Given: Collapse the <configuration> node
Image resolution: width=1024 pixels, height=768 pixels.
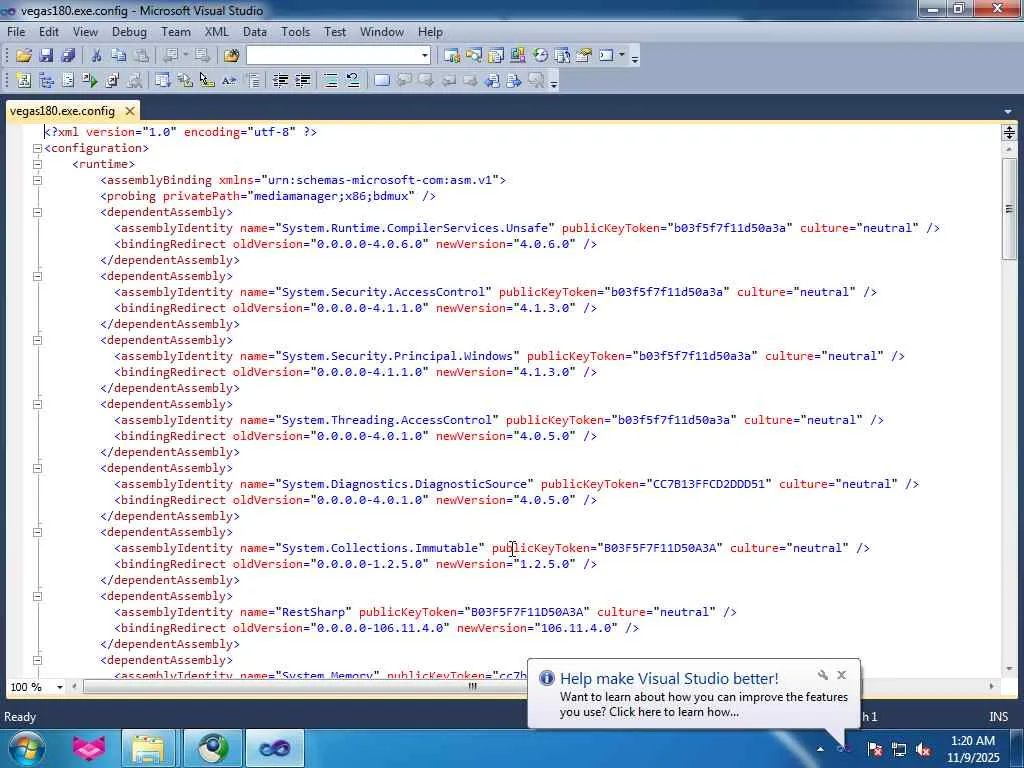Looking at the screenshot, I should 37,148.
